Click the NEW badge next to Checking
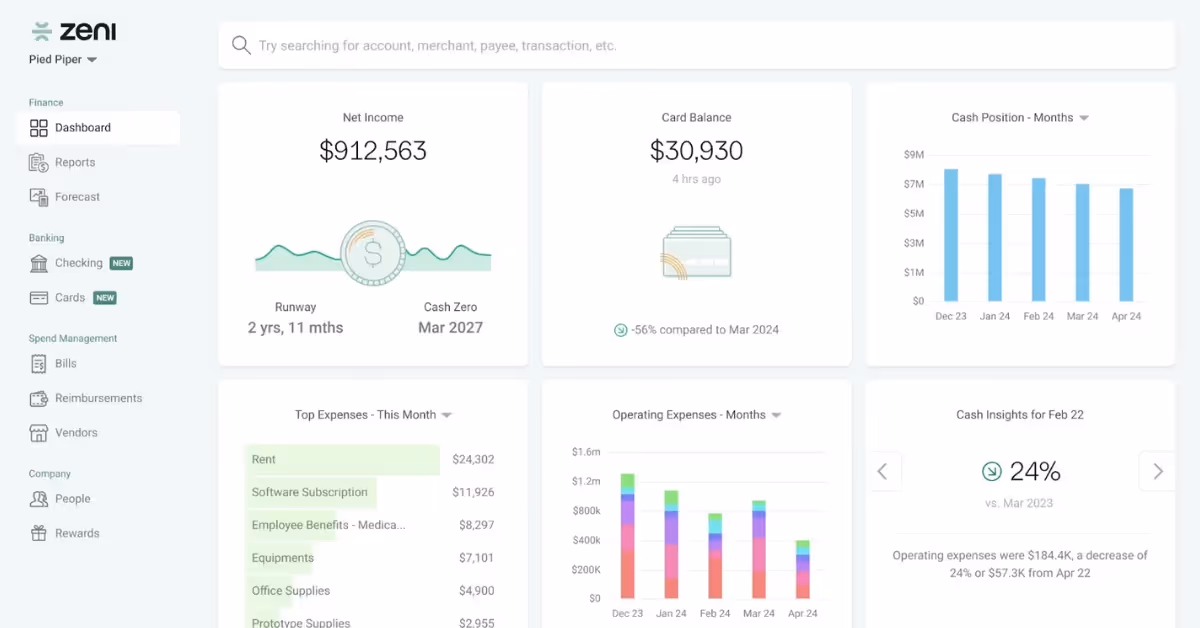1200x628 pixels. (120, 262)
